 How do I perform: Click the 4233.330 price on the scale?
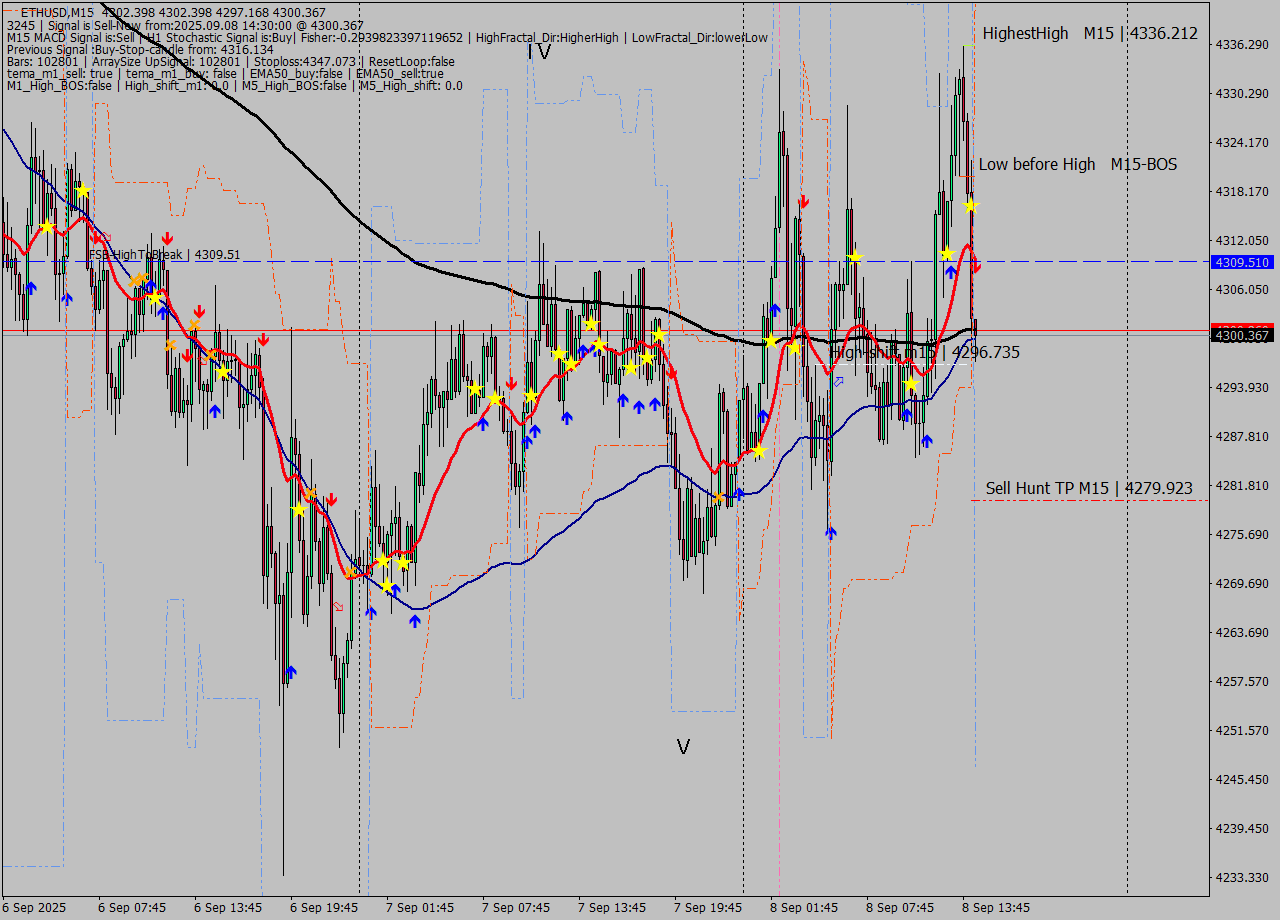(1241, 878)
